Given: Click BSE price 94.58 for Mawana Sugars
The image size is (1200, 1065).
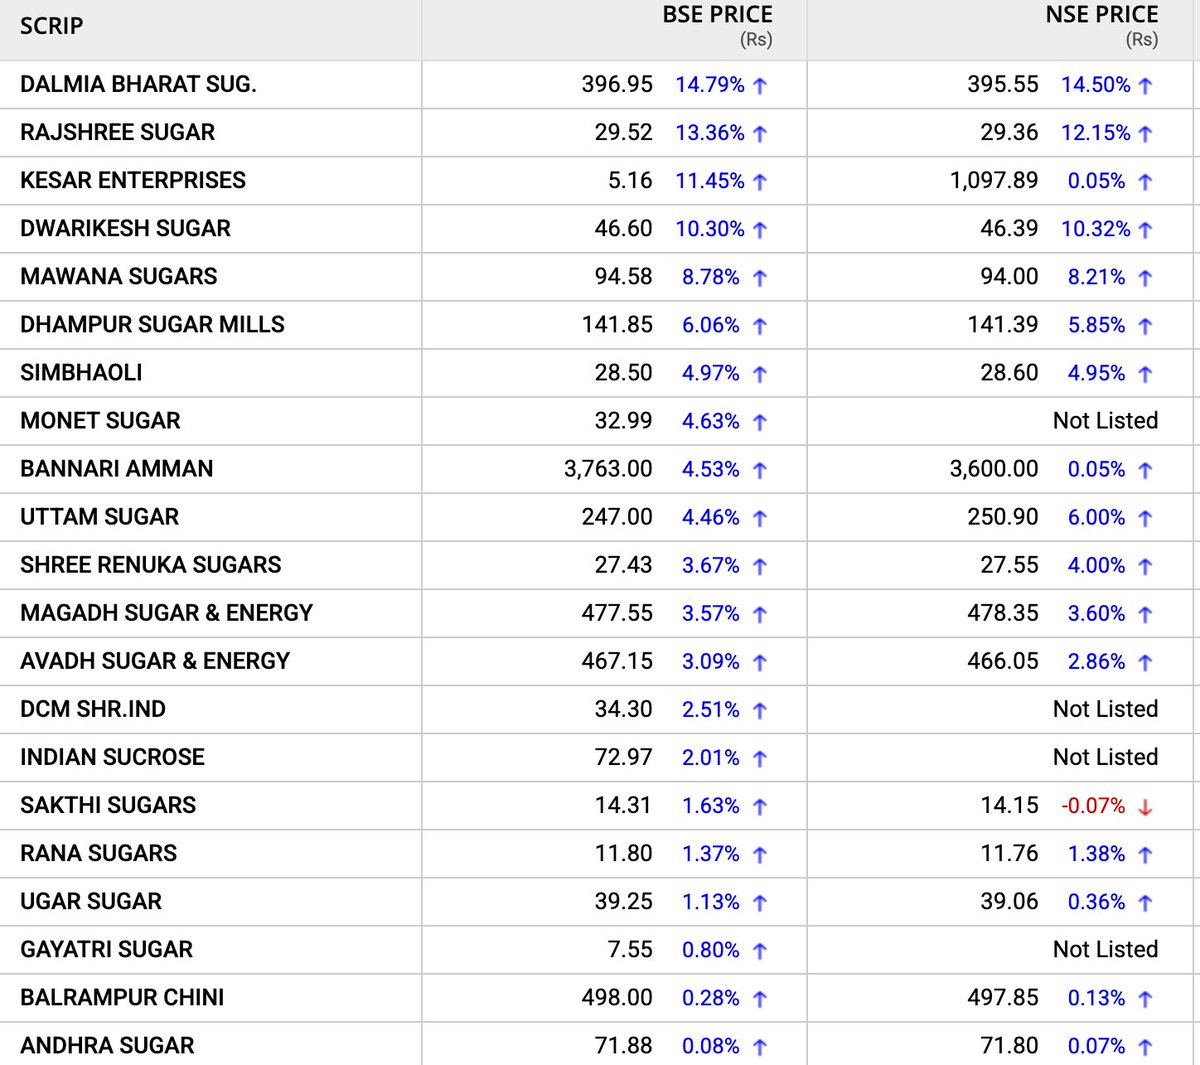Looking at the screenshot, I should click(623, 276).
